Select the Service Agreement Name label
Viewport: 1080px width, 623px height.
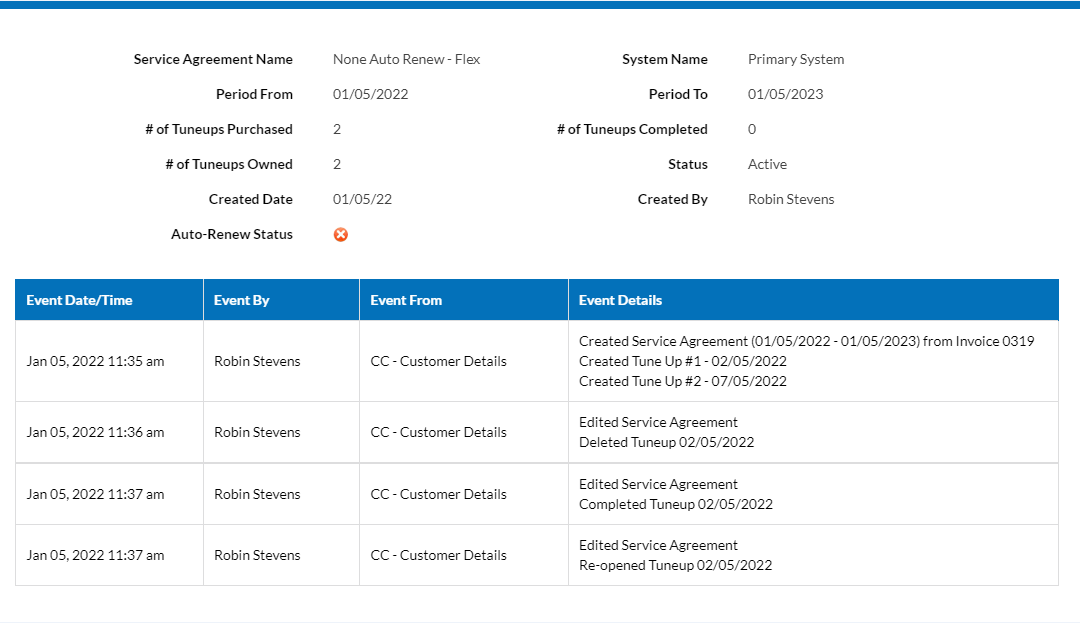(213, 59)
